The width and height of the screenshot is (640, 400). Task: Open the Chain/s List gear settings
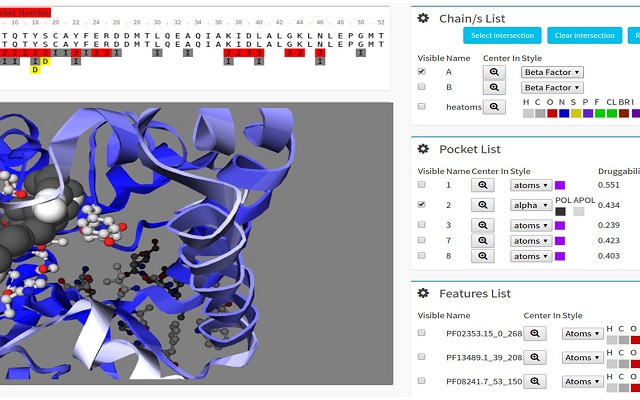tap(423, 18)
